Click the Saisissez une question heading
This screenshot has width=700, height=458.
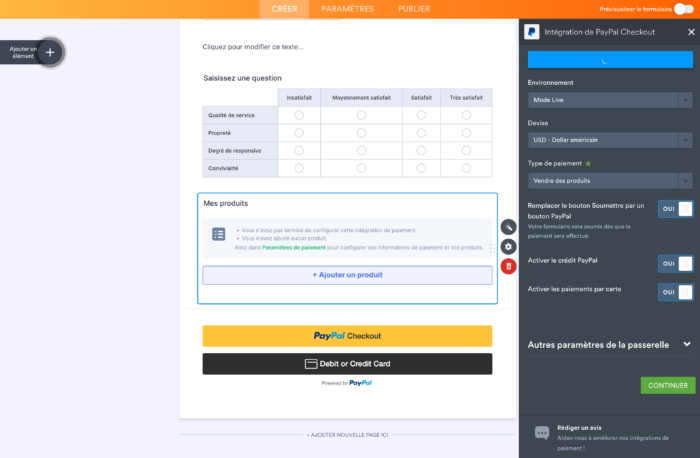242,78
